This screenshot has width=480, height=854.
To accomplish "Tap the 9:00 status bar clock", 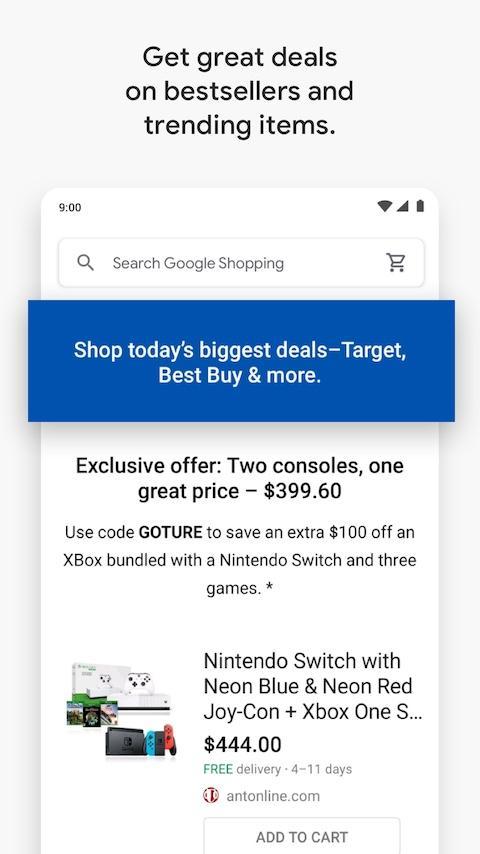I will pyautogui.click(x=70, y=207).
